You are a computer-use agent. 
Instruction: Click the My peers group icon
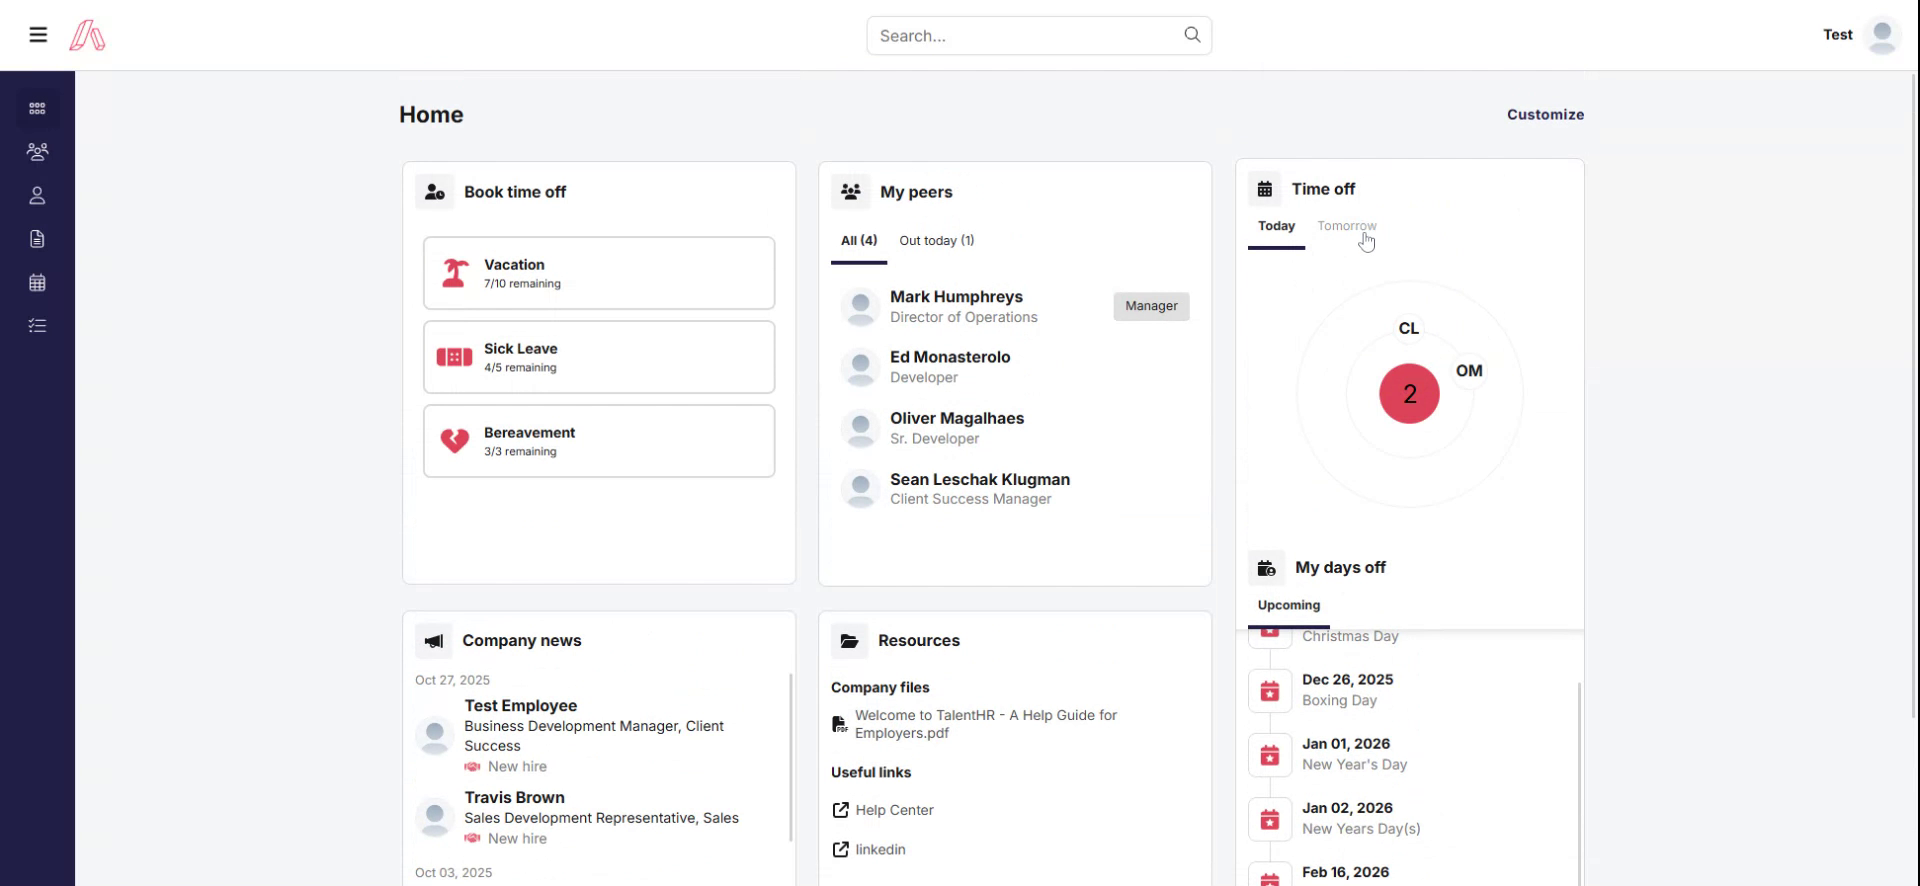pyautogui.click(x=850, y=192)
